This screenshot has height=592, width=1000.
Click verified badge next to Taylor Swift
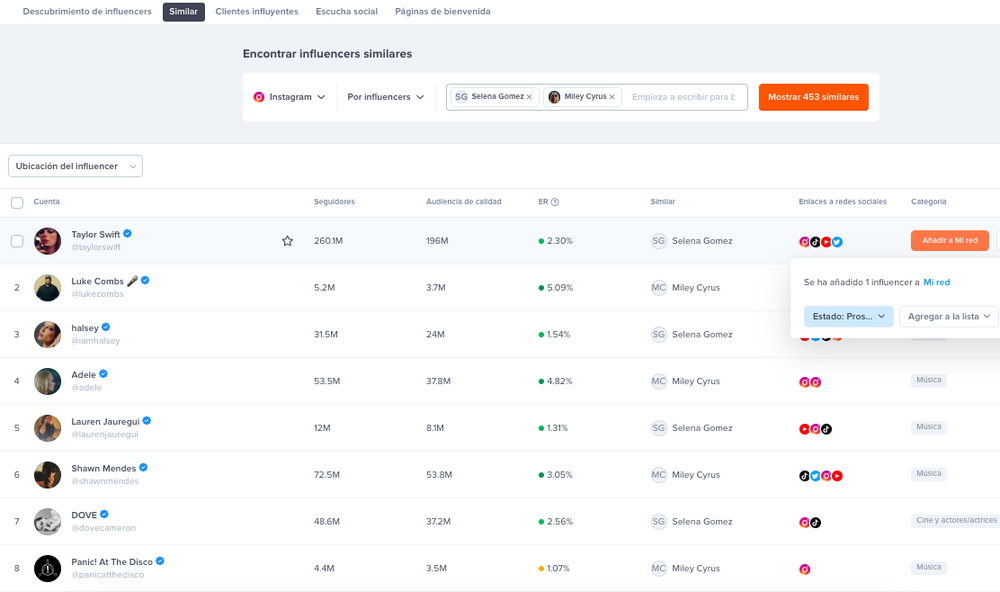[x=128, y=233]
